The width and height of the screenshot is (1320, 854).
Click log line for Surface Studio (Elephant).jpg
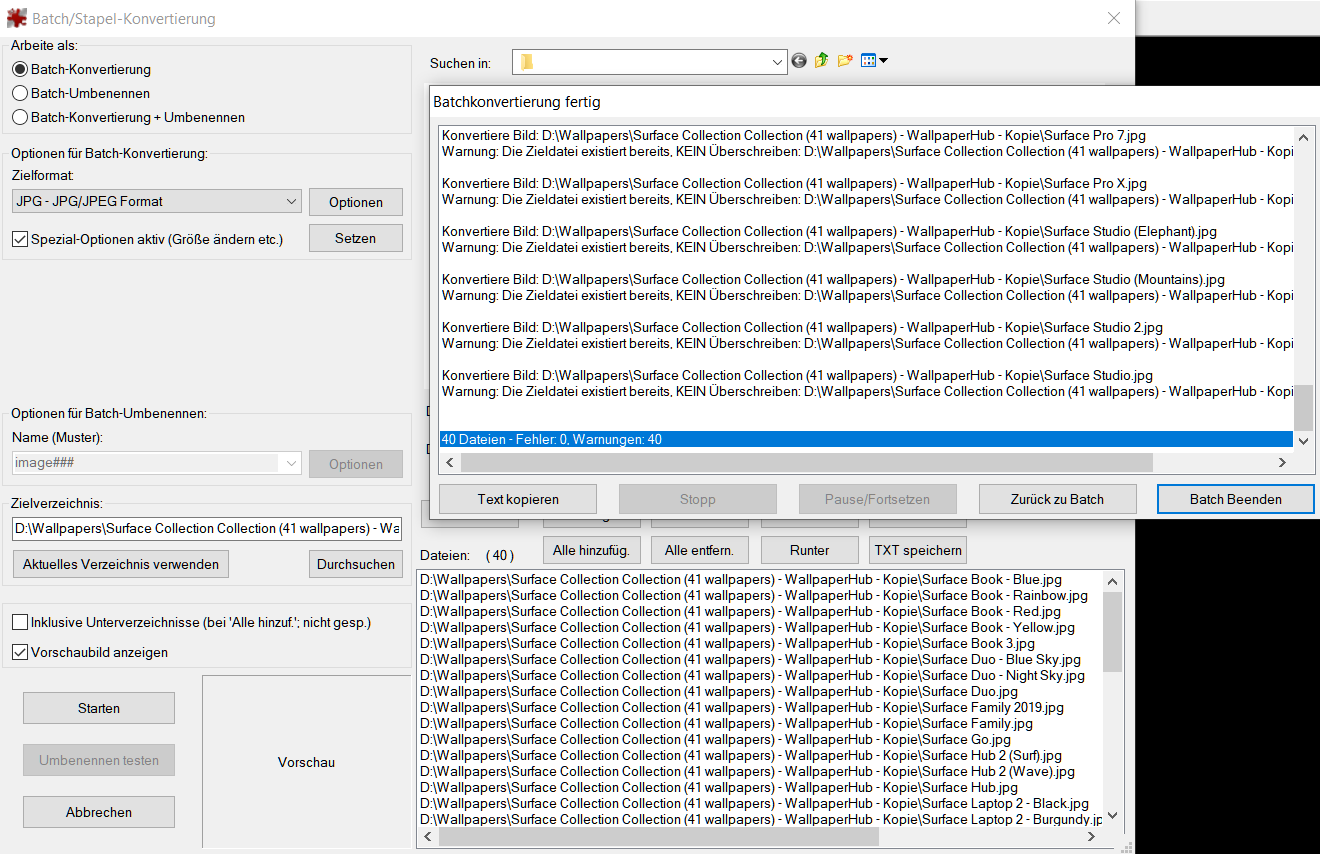pos(829,231)
